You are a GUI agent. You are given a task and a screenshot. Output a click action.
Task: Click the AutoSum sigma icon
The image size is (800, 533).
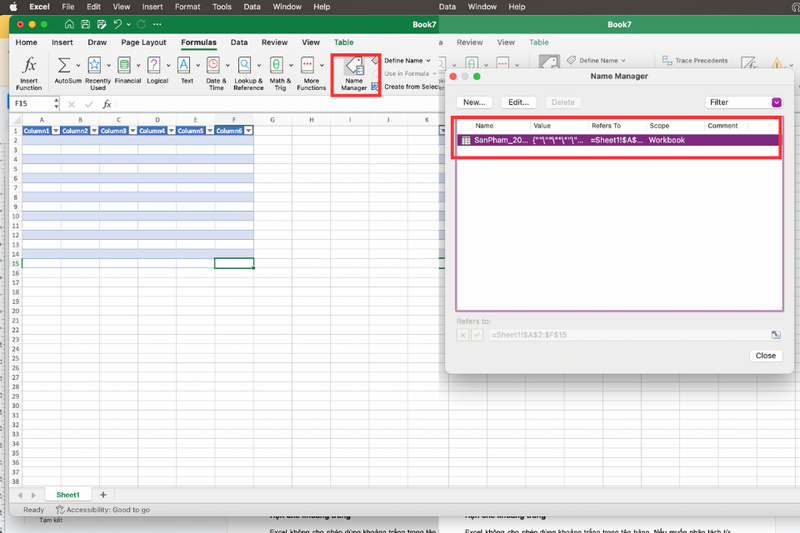coord(64,65)
